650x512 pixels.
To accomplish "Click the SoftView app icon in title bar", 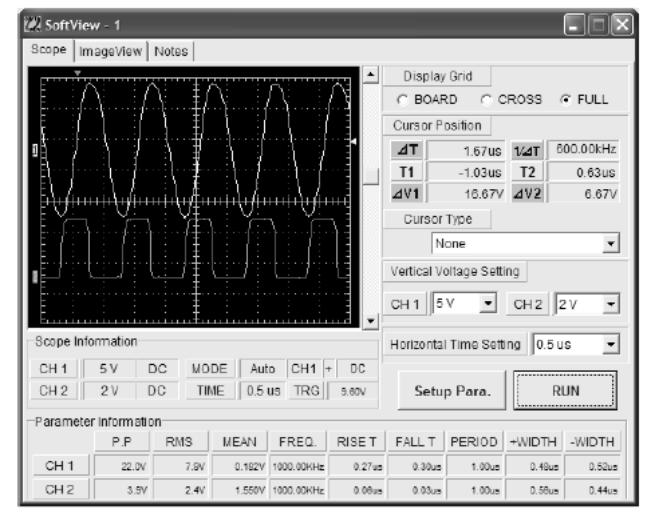I will [x=33, y=24].
